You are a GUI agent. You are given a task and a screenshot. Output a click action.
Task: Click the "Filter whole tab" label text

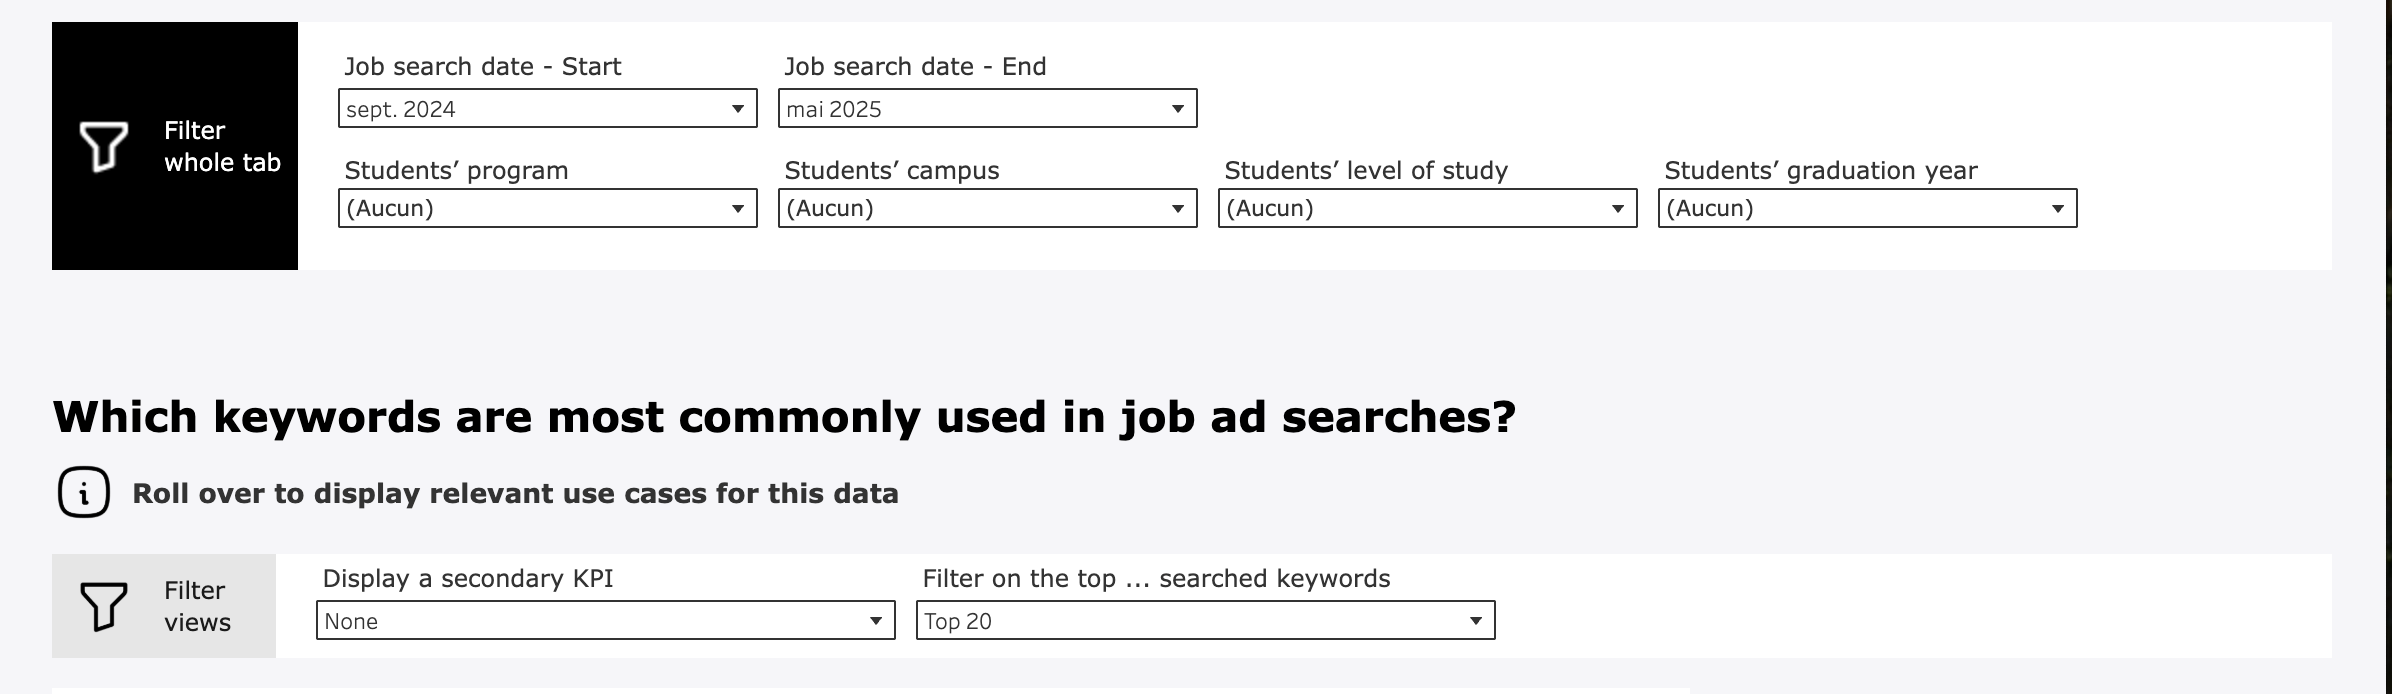pos(222,146)
